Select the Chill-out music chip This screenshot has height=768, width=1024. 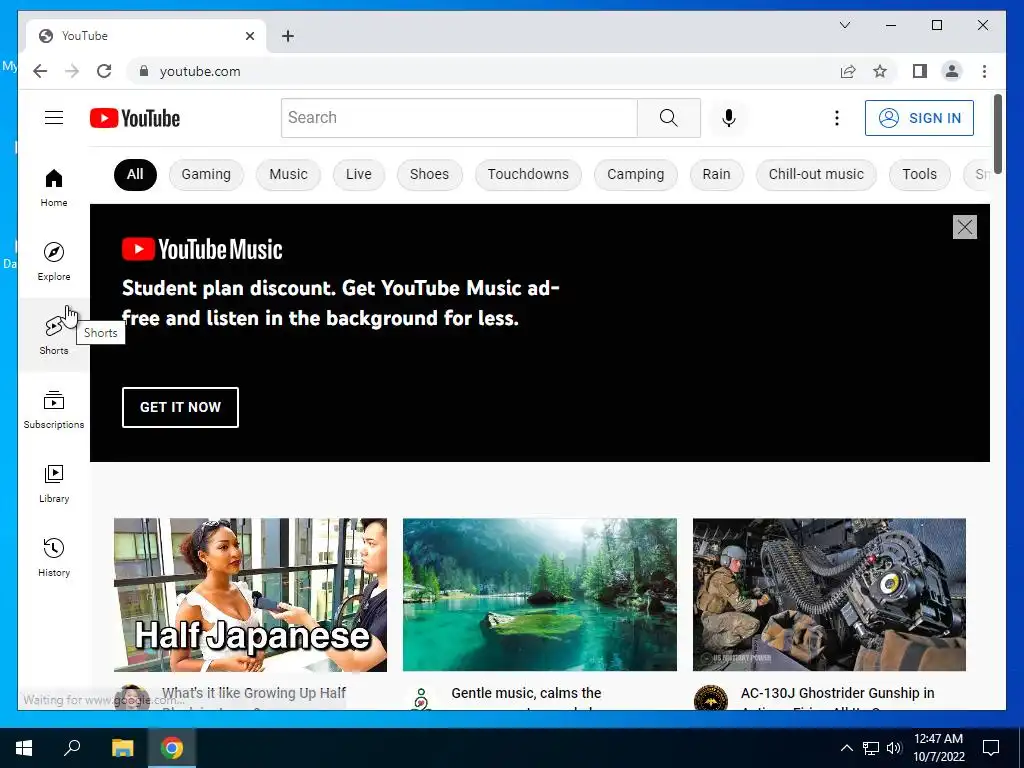(x=816, y=174)
